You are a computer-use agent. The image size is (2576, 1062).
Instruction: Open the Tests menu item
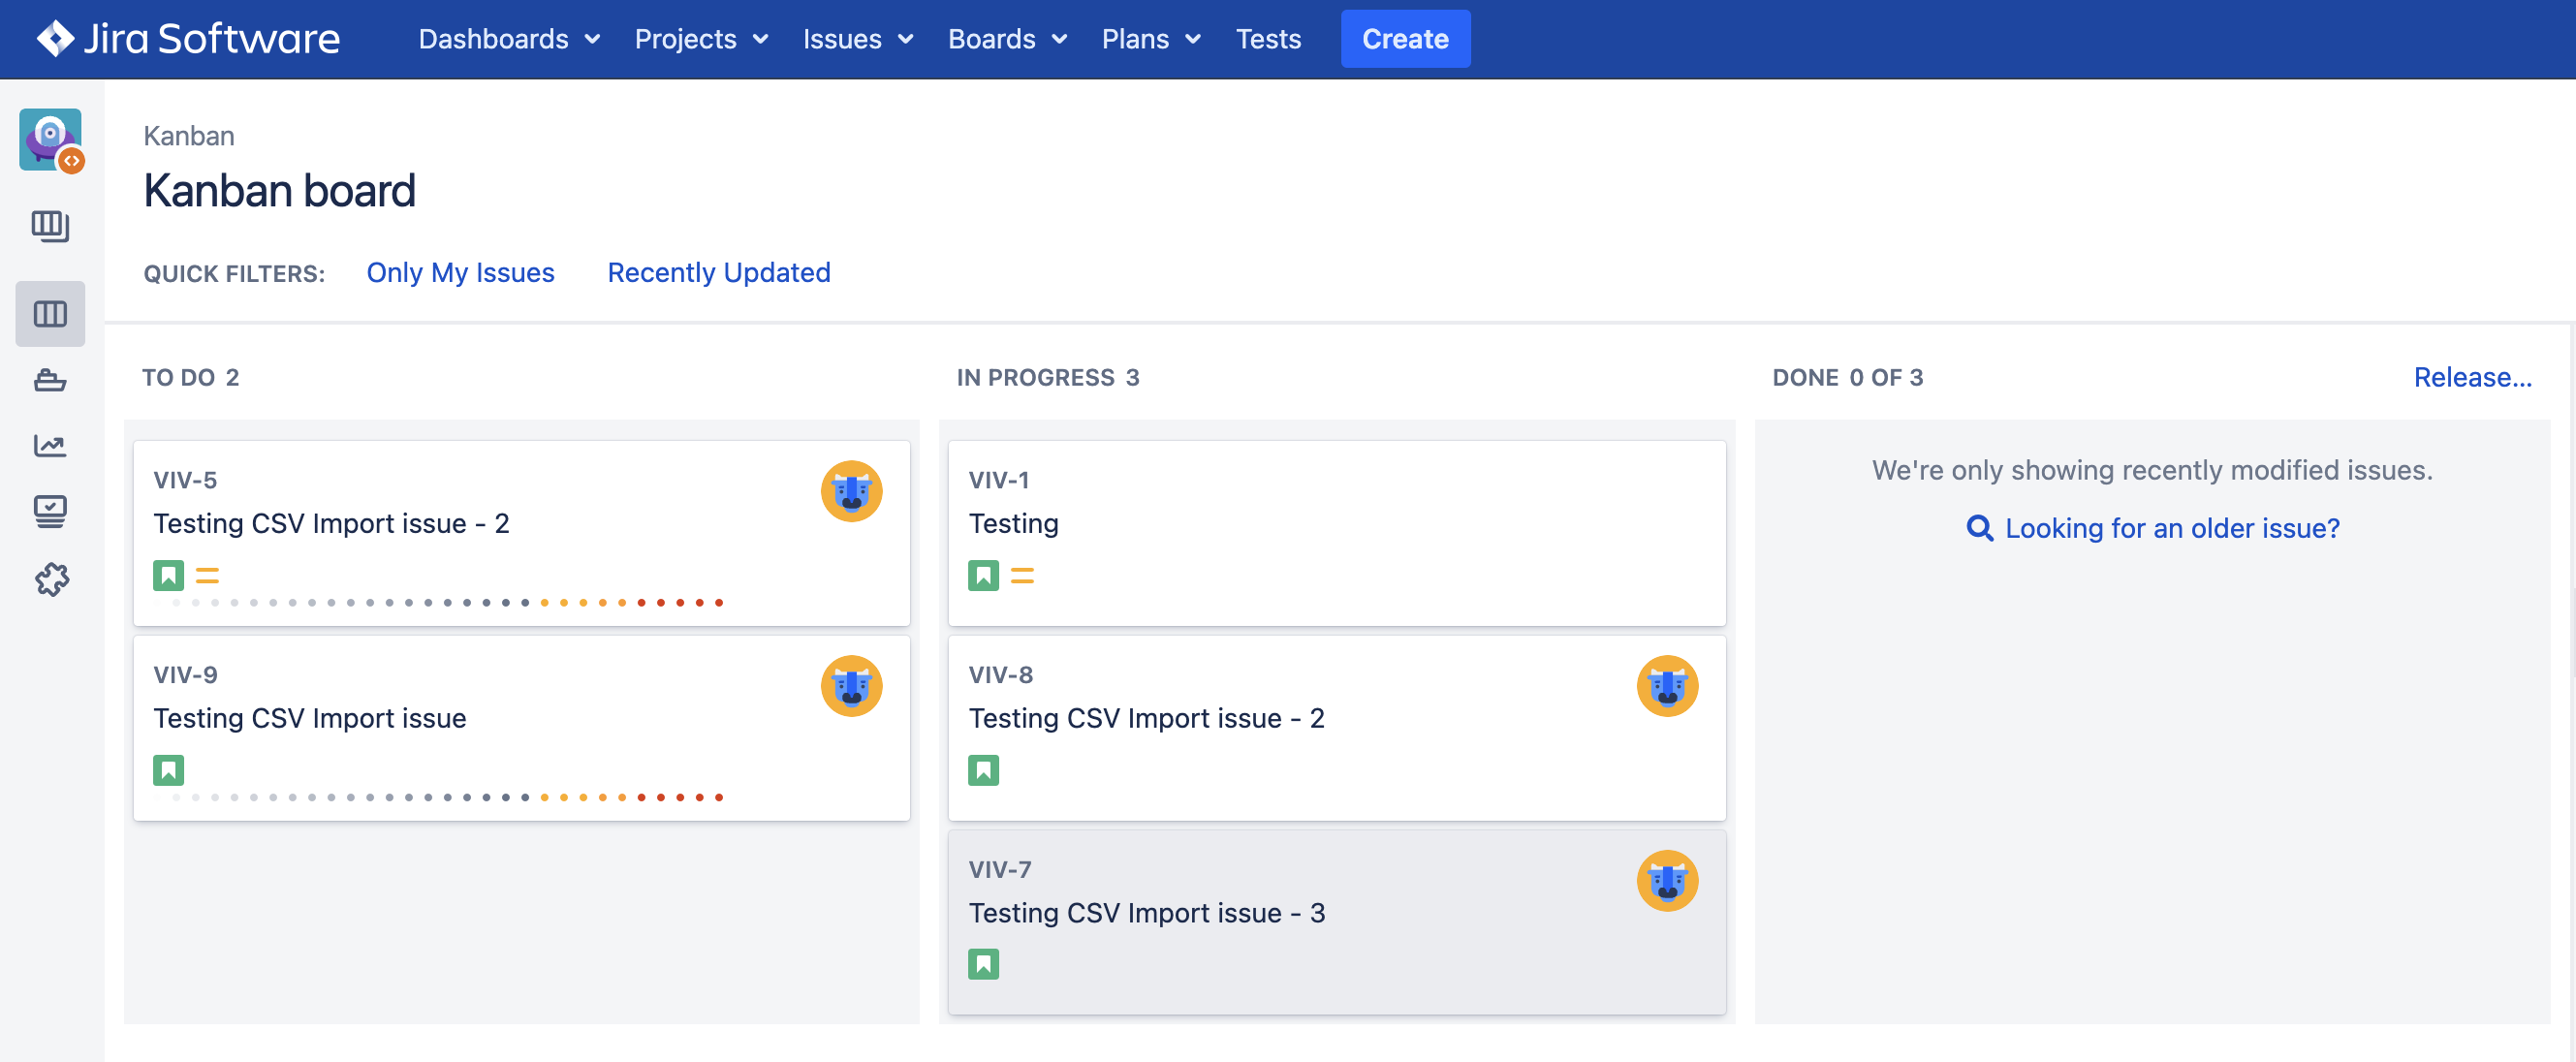point(1268,39)
